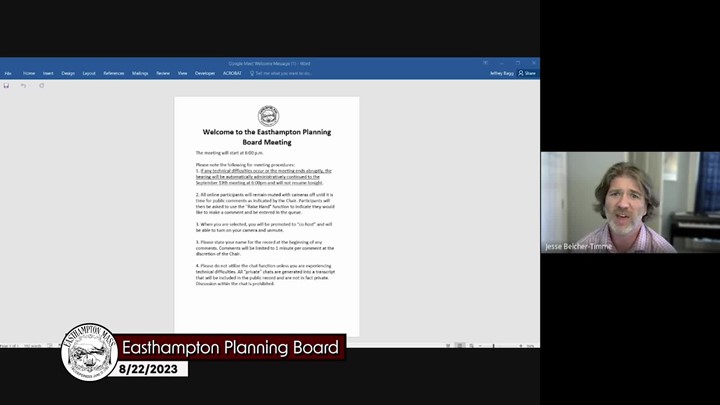Open the Home ribbon tab

[29, 73]
